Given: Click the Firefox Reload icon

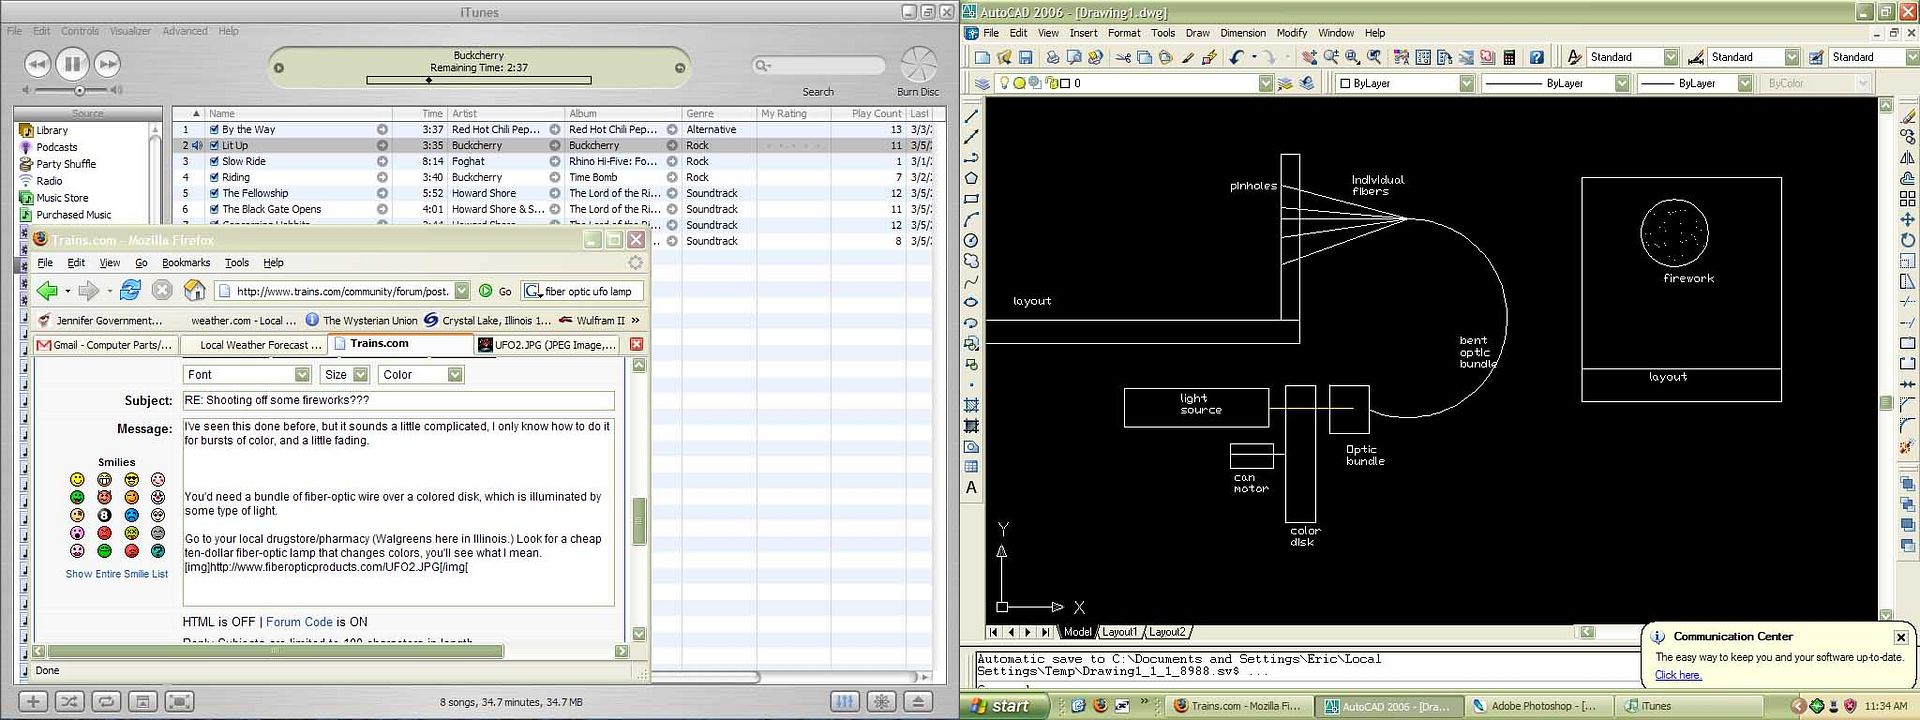Looking at the screenshot, I should [x=130, y=291].
